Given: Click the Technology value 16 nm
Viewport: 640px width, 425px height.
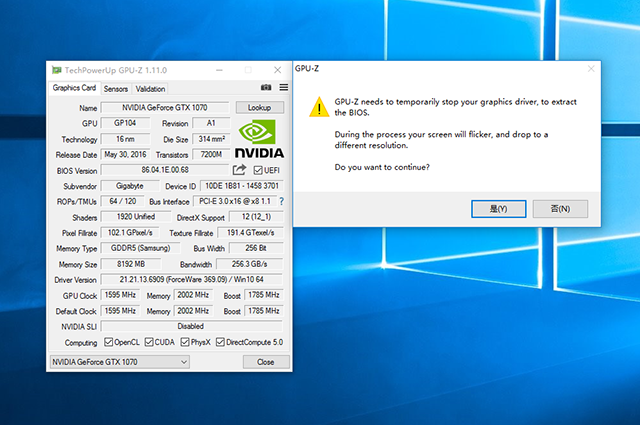Looking at the screenshot, I should click(x=125, y=139).
